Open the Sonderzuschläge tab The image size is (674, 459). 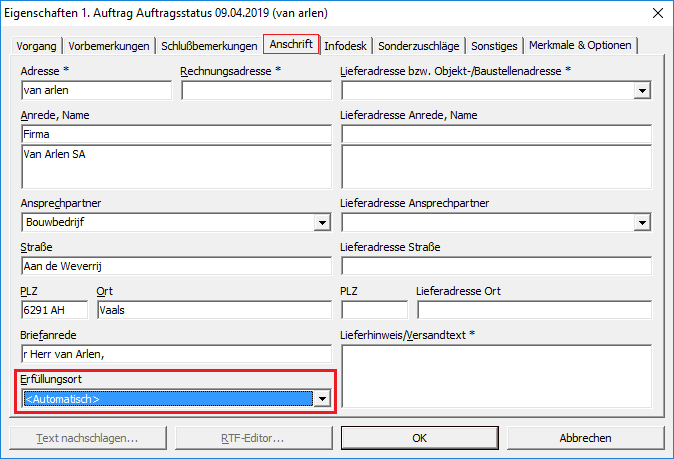pos(419,46)
